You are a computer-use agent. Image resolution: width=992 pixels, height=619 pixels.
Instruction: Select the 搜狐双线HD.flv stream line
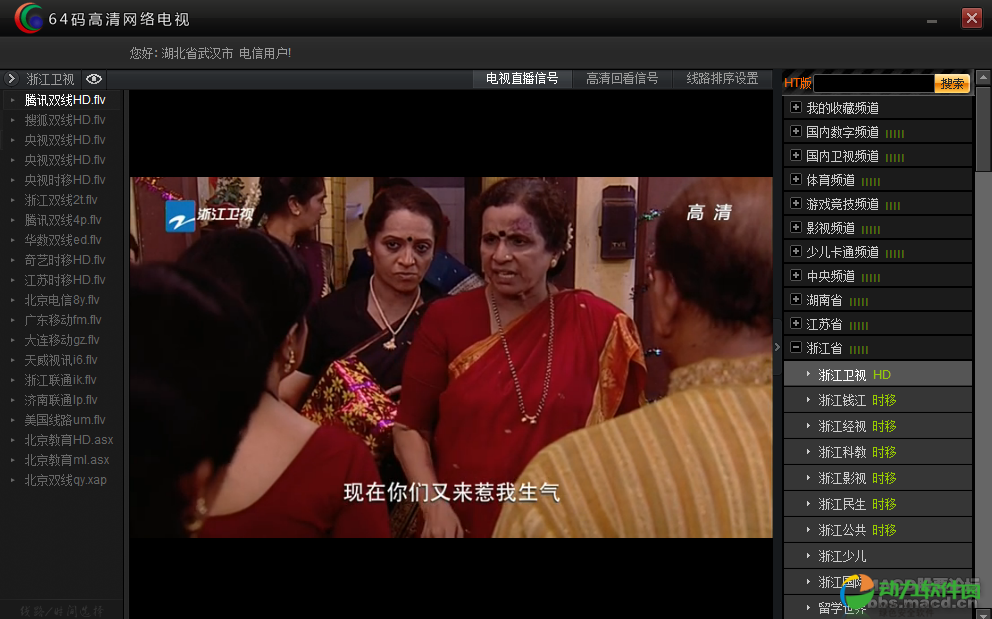tap(65, 120)
